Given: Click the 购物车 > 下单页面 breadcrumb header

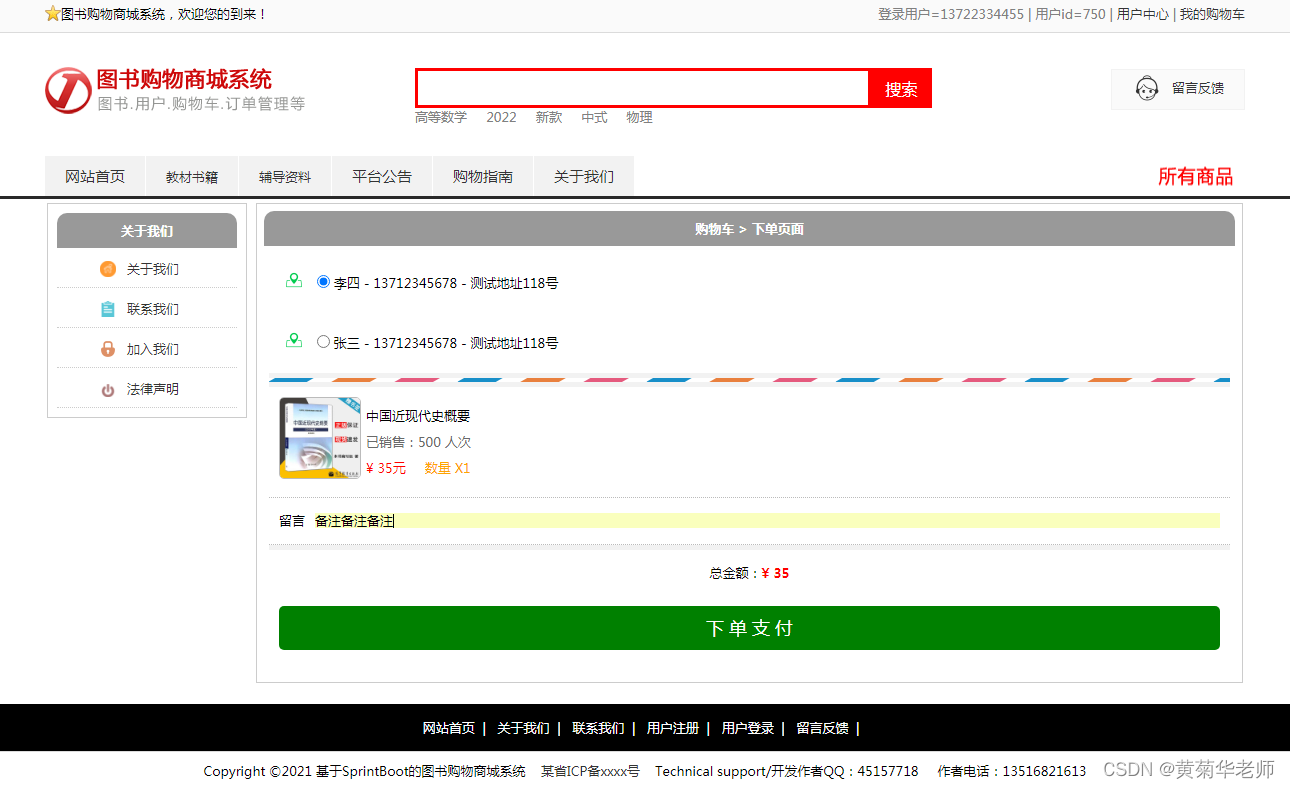Looking at the screenshot, I should click(749, 229).
